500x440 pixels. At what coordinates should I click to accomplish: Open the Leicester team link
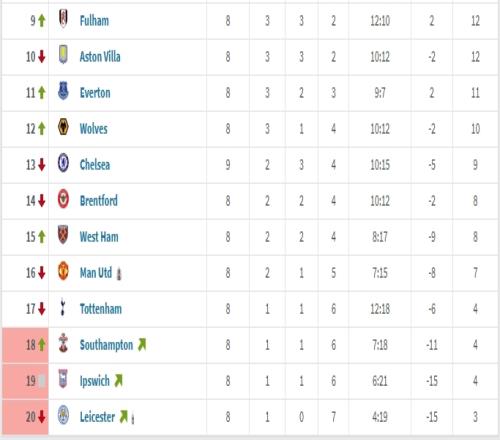pyautogui.click(x=97, y=417)
